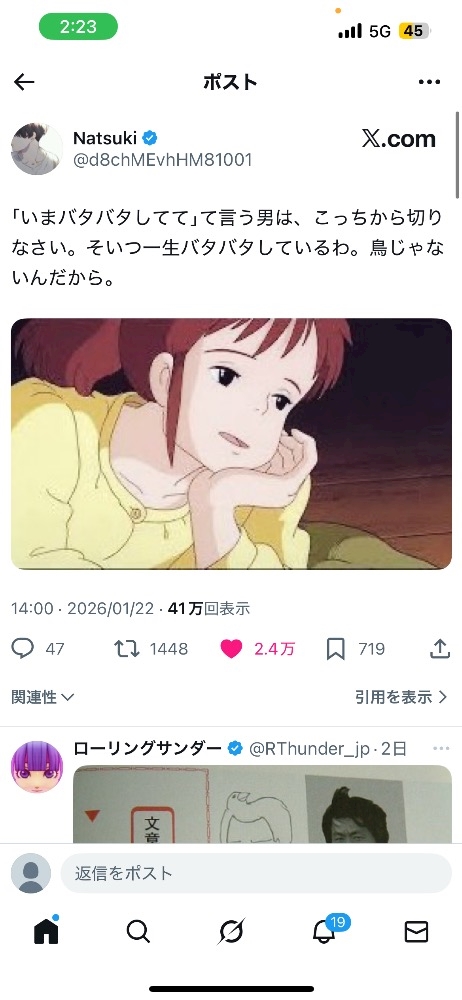Screen dimensions: 462x1000
Task: Open the Search magnifier tab
Action: tap(138, 932)
